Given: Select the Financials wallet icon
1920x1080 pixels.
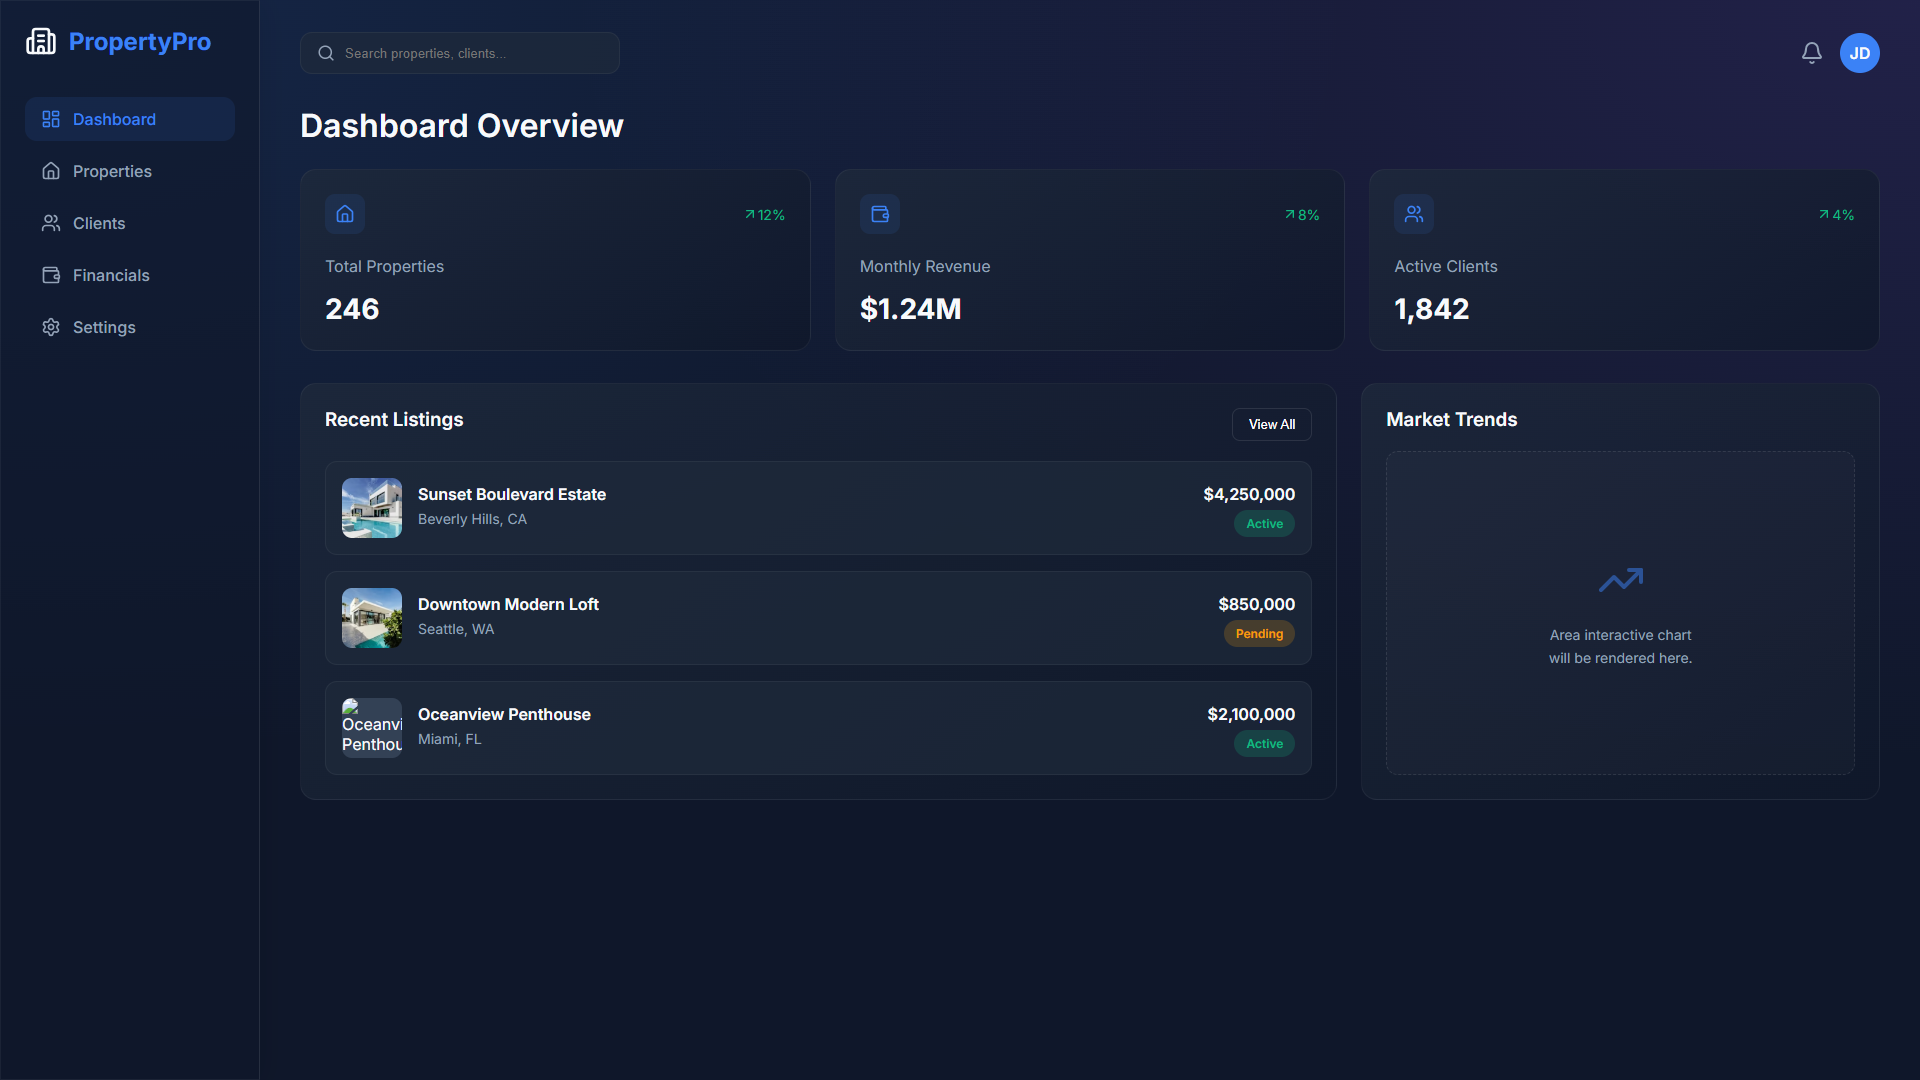Looking at the screenshot, I should click(x=51, y=275).
